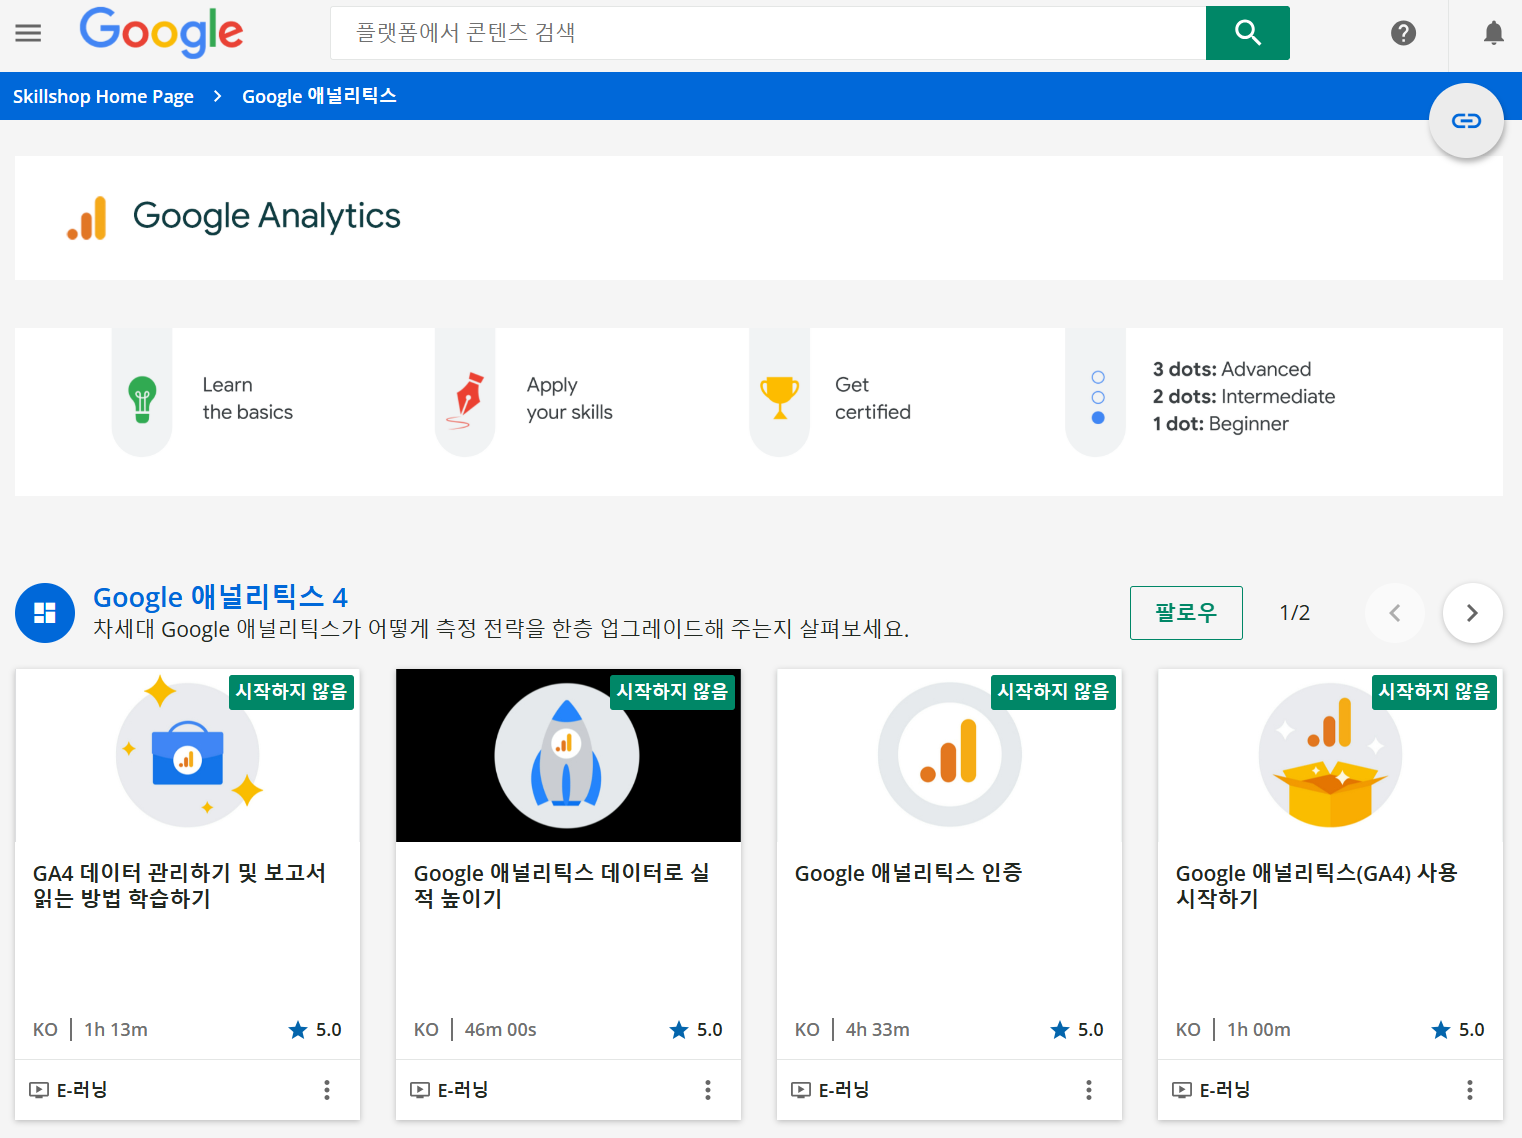Open more options for GA4 사용 시작하기 card
Screen dimensions: 1522x1138
point(1470,1090)
